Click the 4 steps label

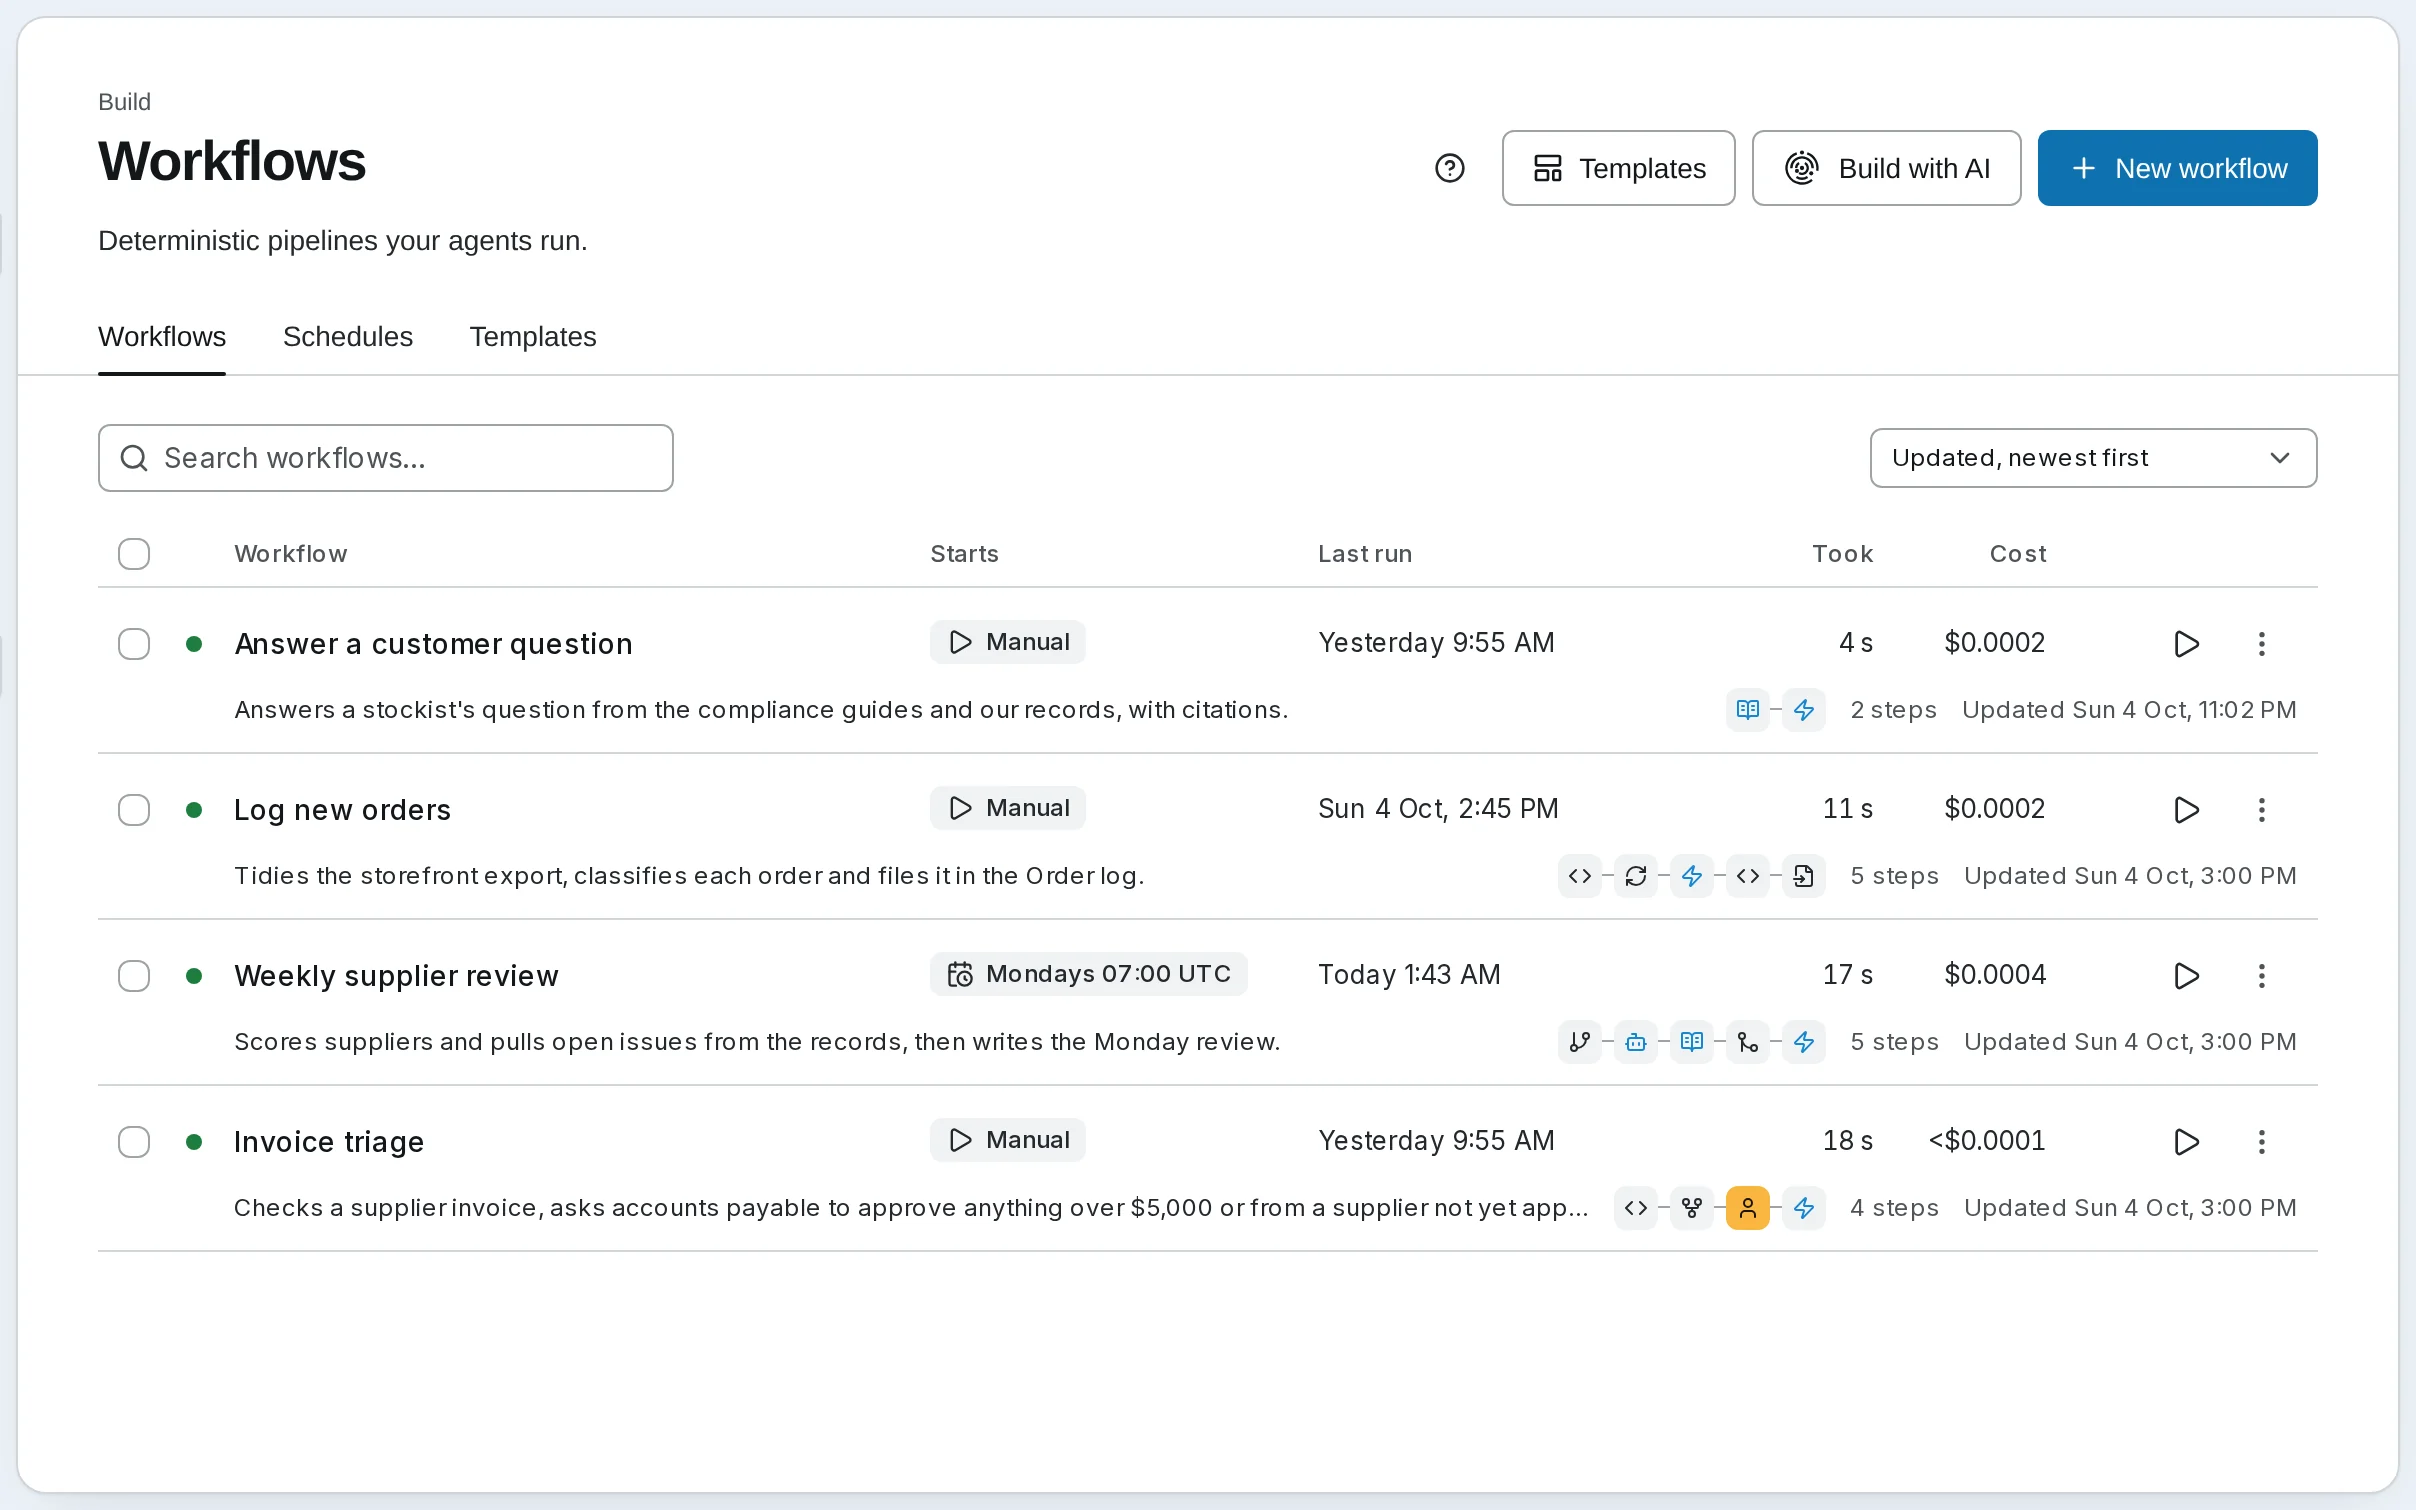click(1894, 1208)
